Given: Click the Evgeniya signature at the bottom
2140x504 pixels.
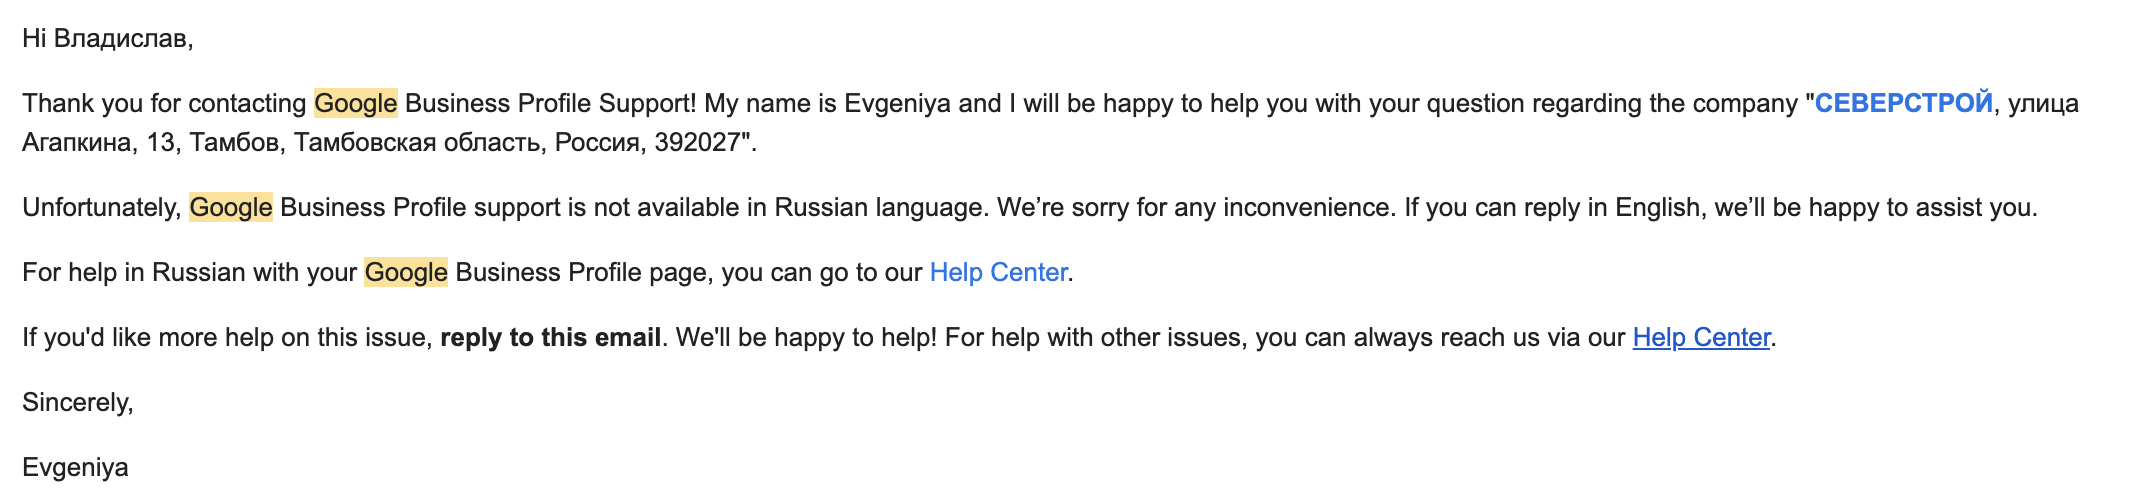Looking at the screenshot, I should (75, 468).
